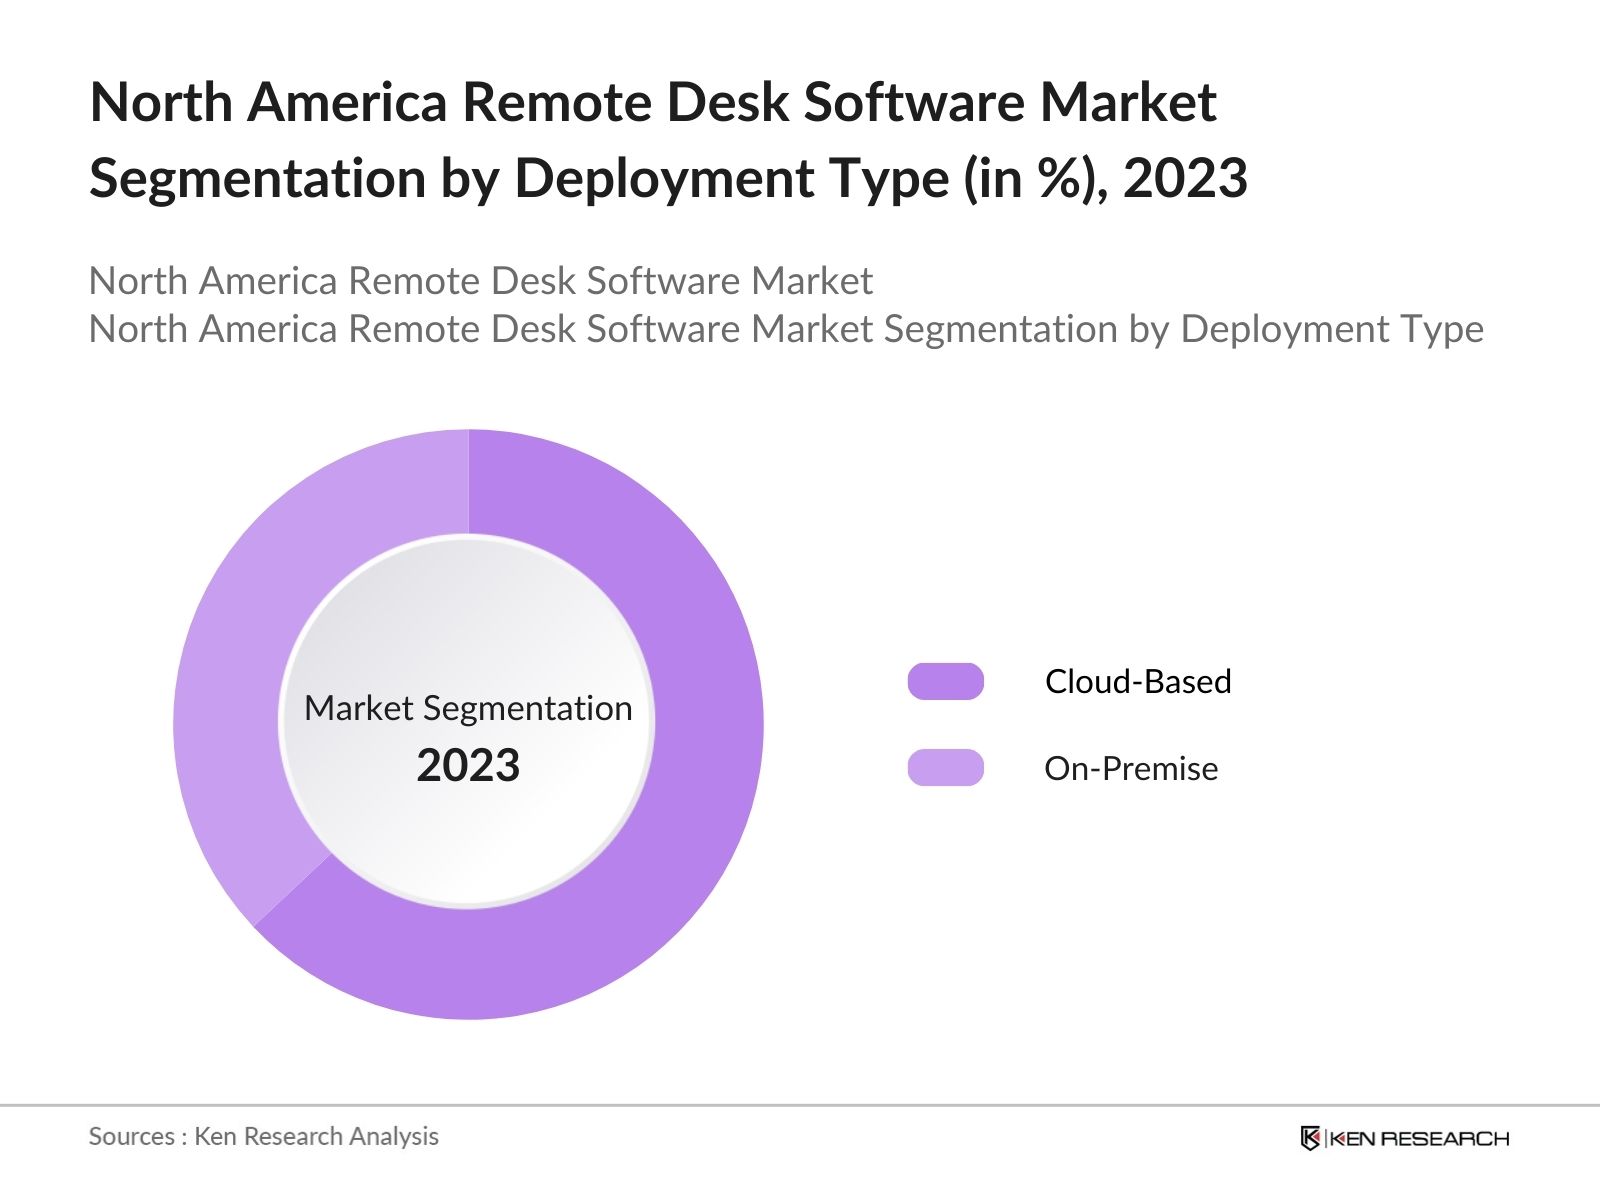The width and height of the screenshot is (1600, 1200).
Task: Click 'Market Segmentation' text in donut center
Action: pyautogui.click(x=468, y=708)
